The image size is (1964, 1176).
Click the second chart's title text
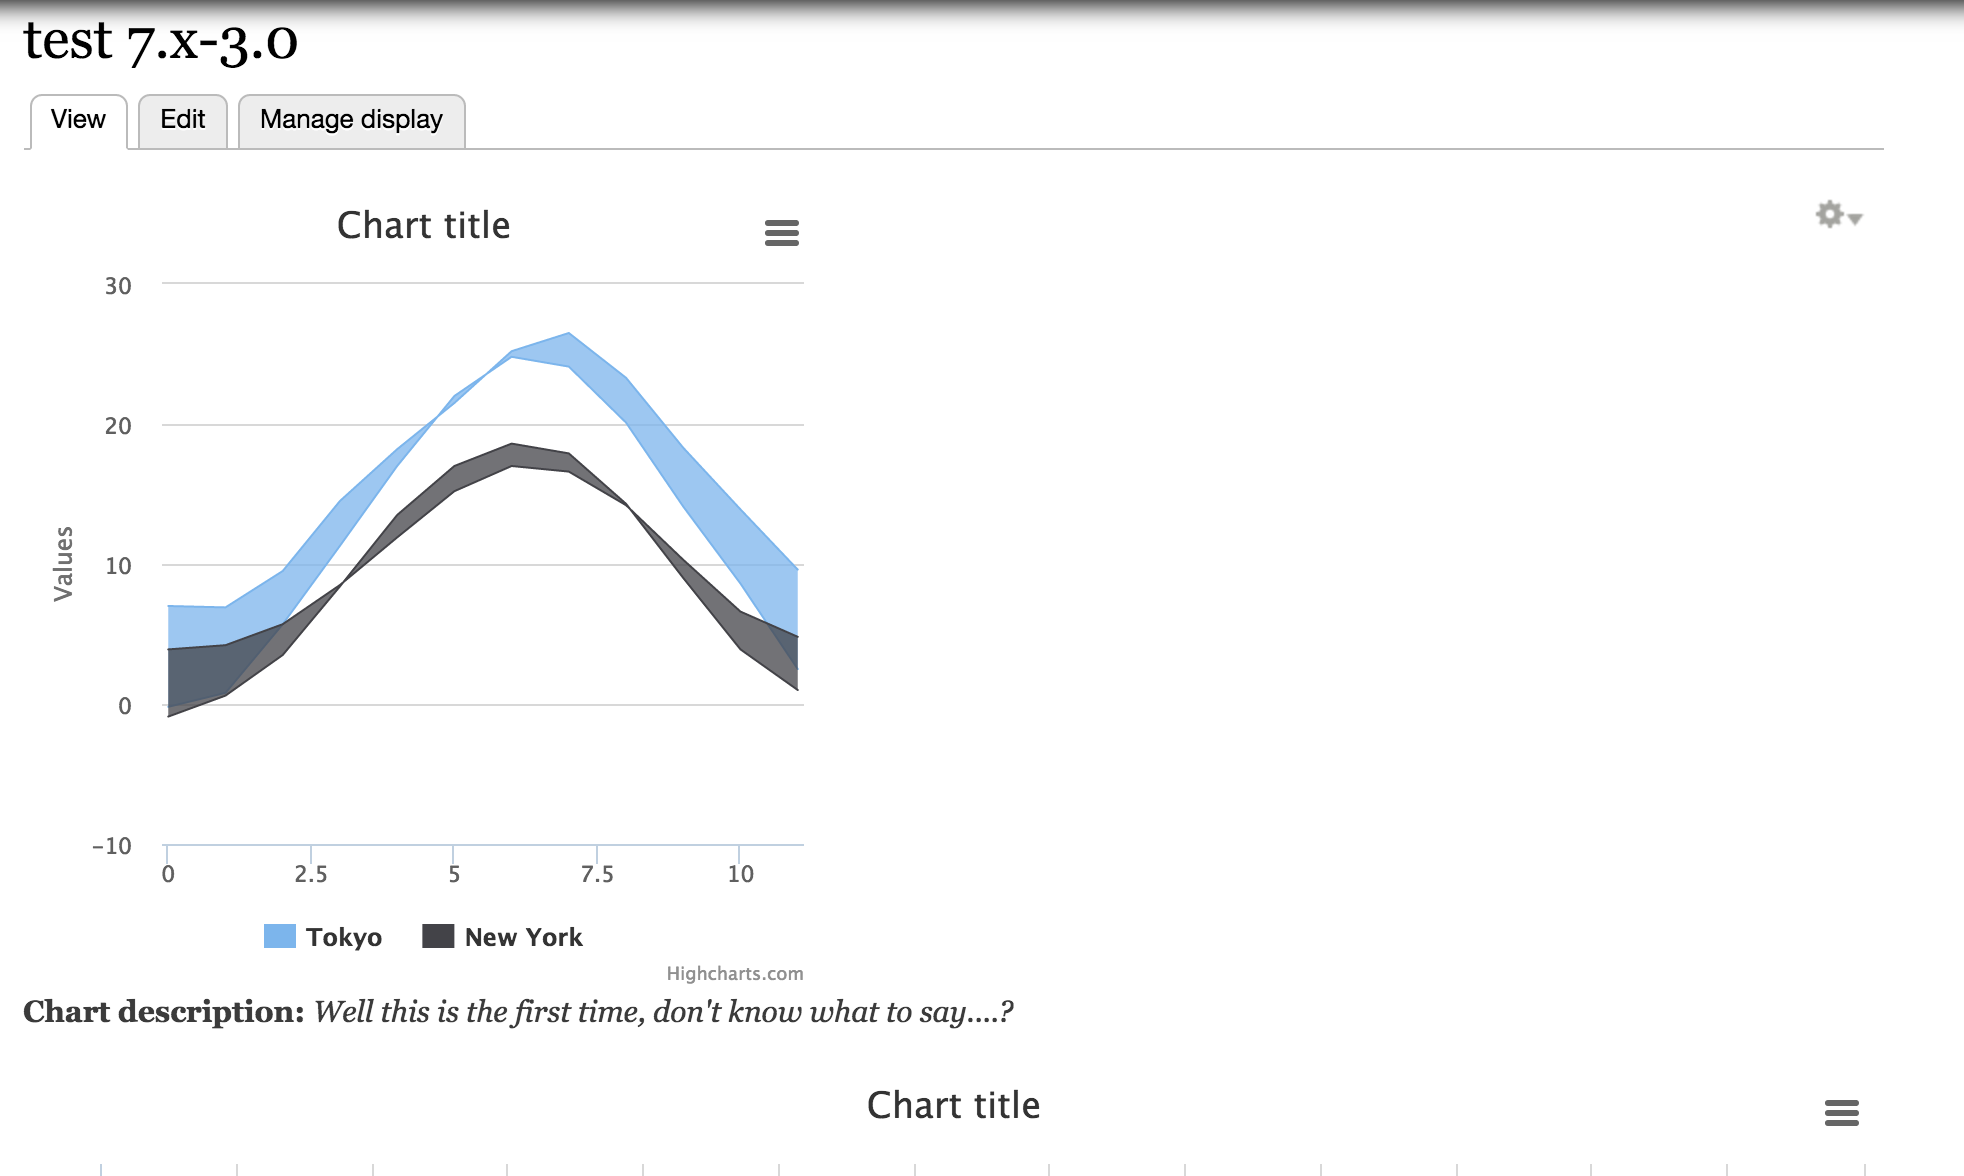pos(953,1106)
